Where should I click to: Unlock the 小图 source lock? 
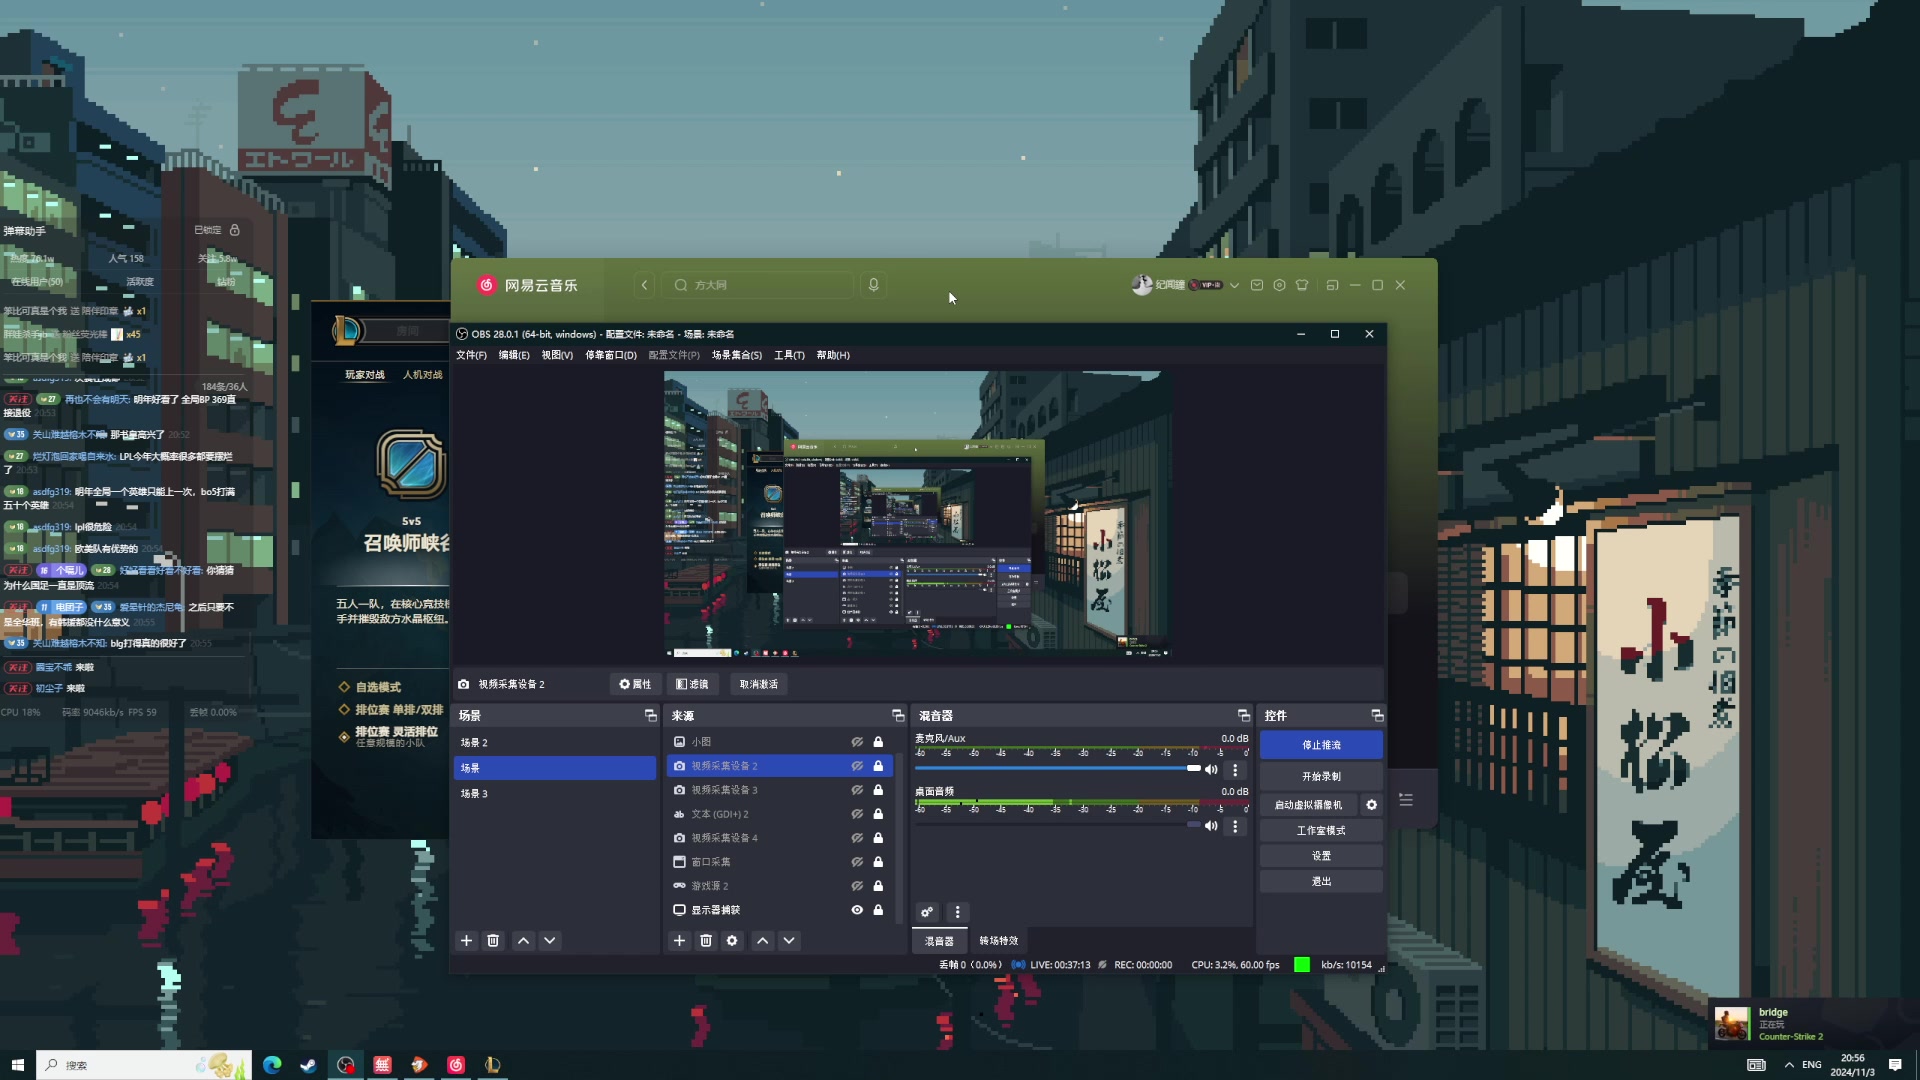(878, 742)
